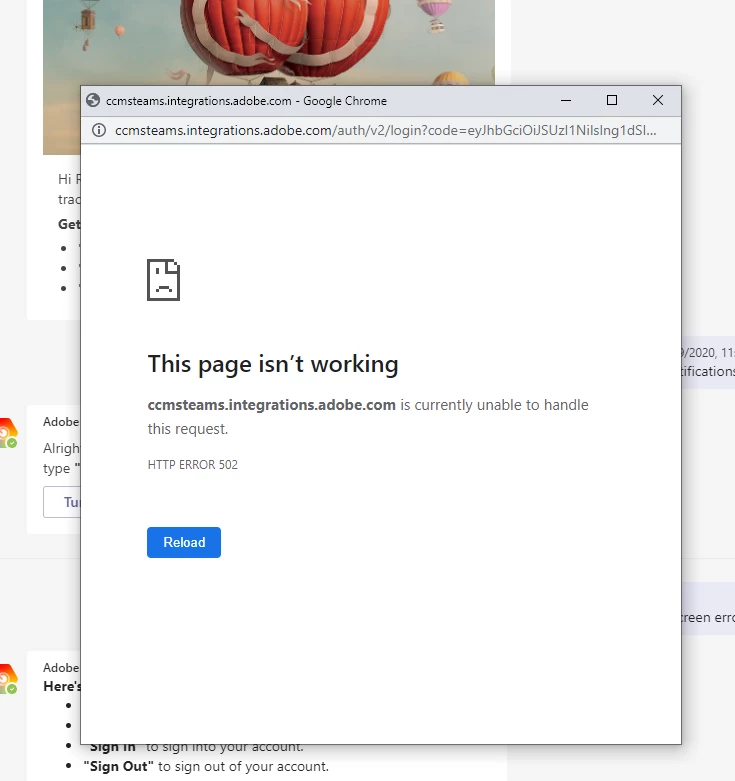Image resolution: width=735 pixels, height=781 pixels.
Task: Click "Sign Out" text in Teams message
Action: pos(119,766)
